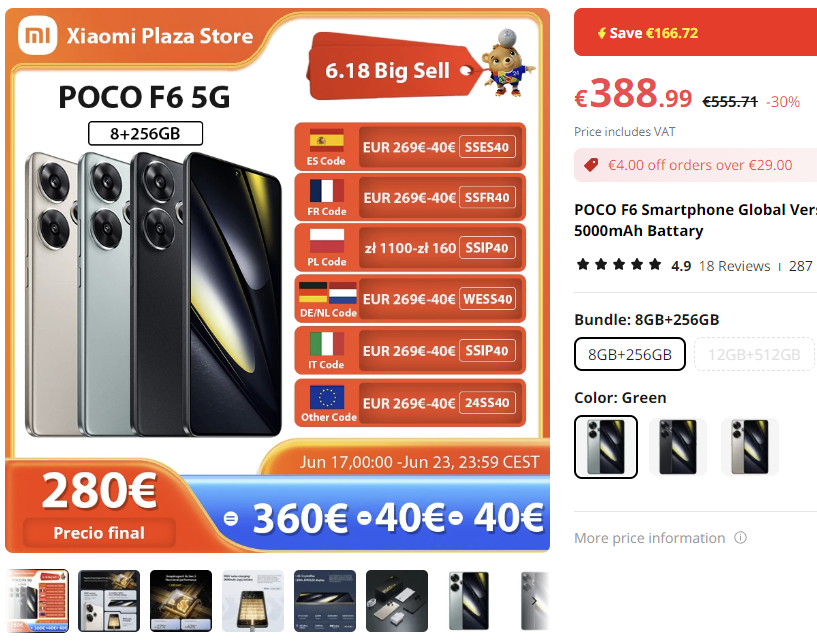The image size is (817, 642).
Task: Choose the Green color phone swatch
Action: (x=605, y=447)
